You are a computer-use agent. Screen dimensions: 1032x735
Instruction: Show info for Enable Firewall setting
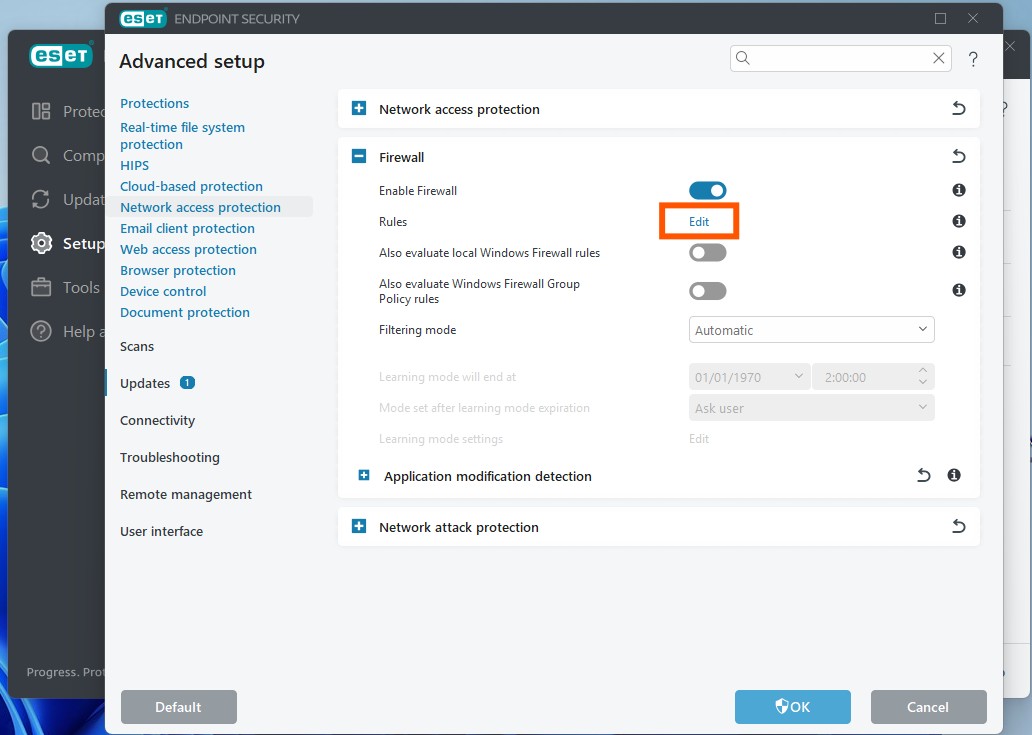point(958,190)
